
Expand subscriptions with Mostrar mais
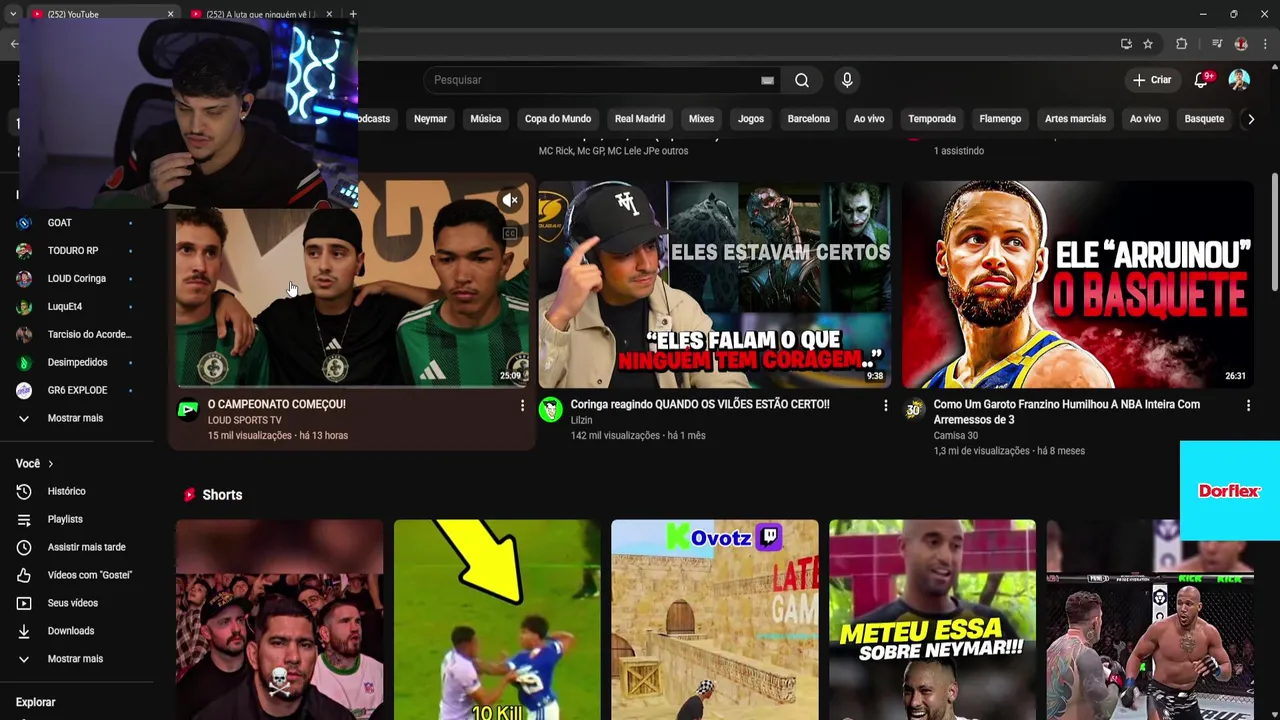(76, 419)
